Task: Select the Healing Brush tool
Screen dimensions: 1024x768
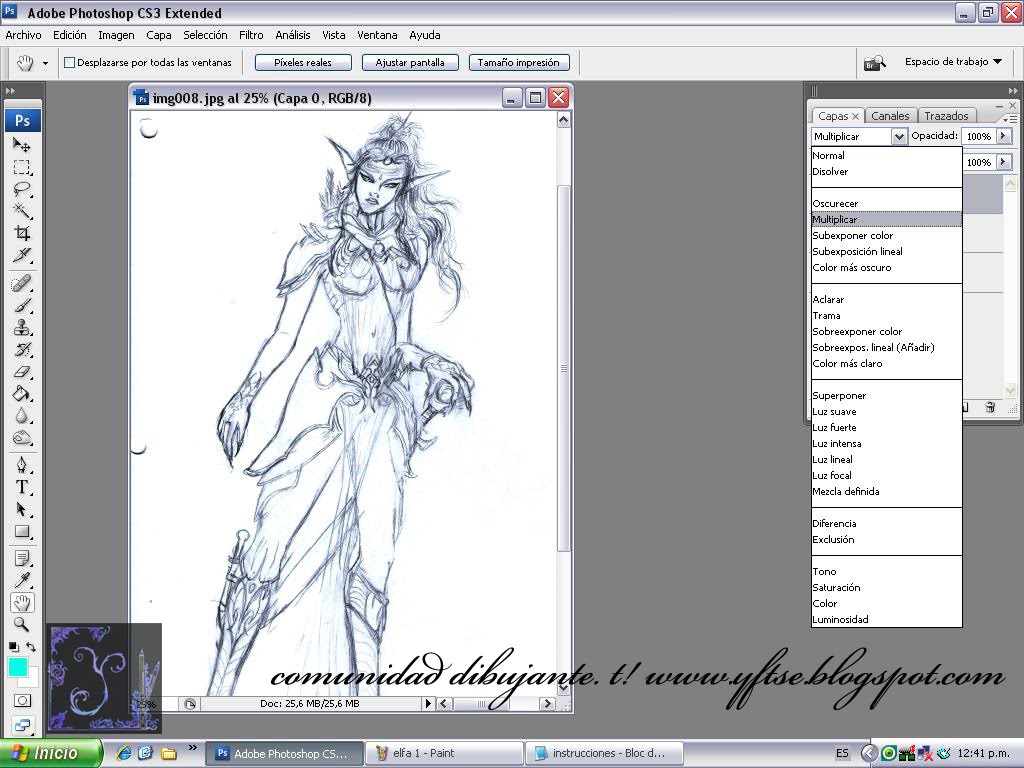Action: 22,283
